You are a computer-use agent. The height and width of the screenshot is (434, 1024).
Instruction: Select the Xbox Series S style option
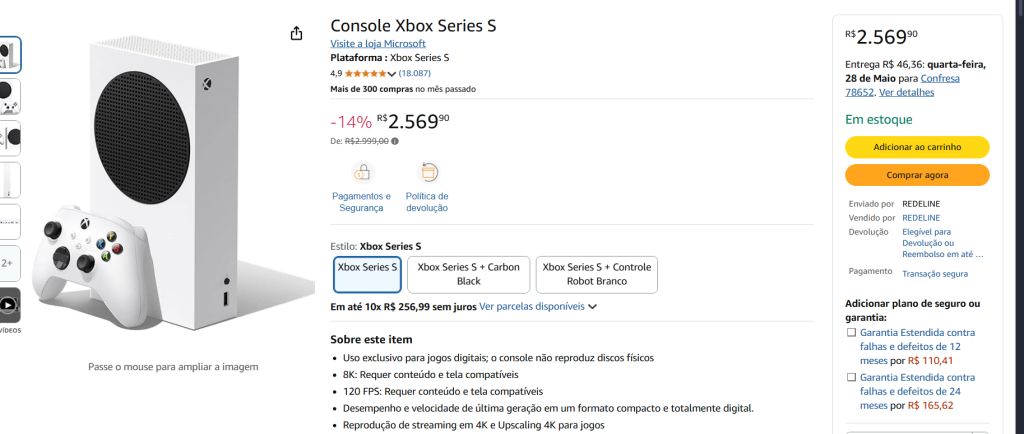point(367,274)
